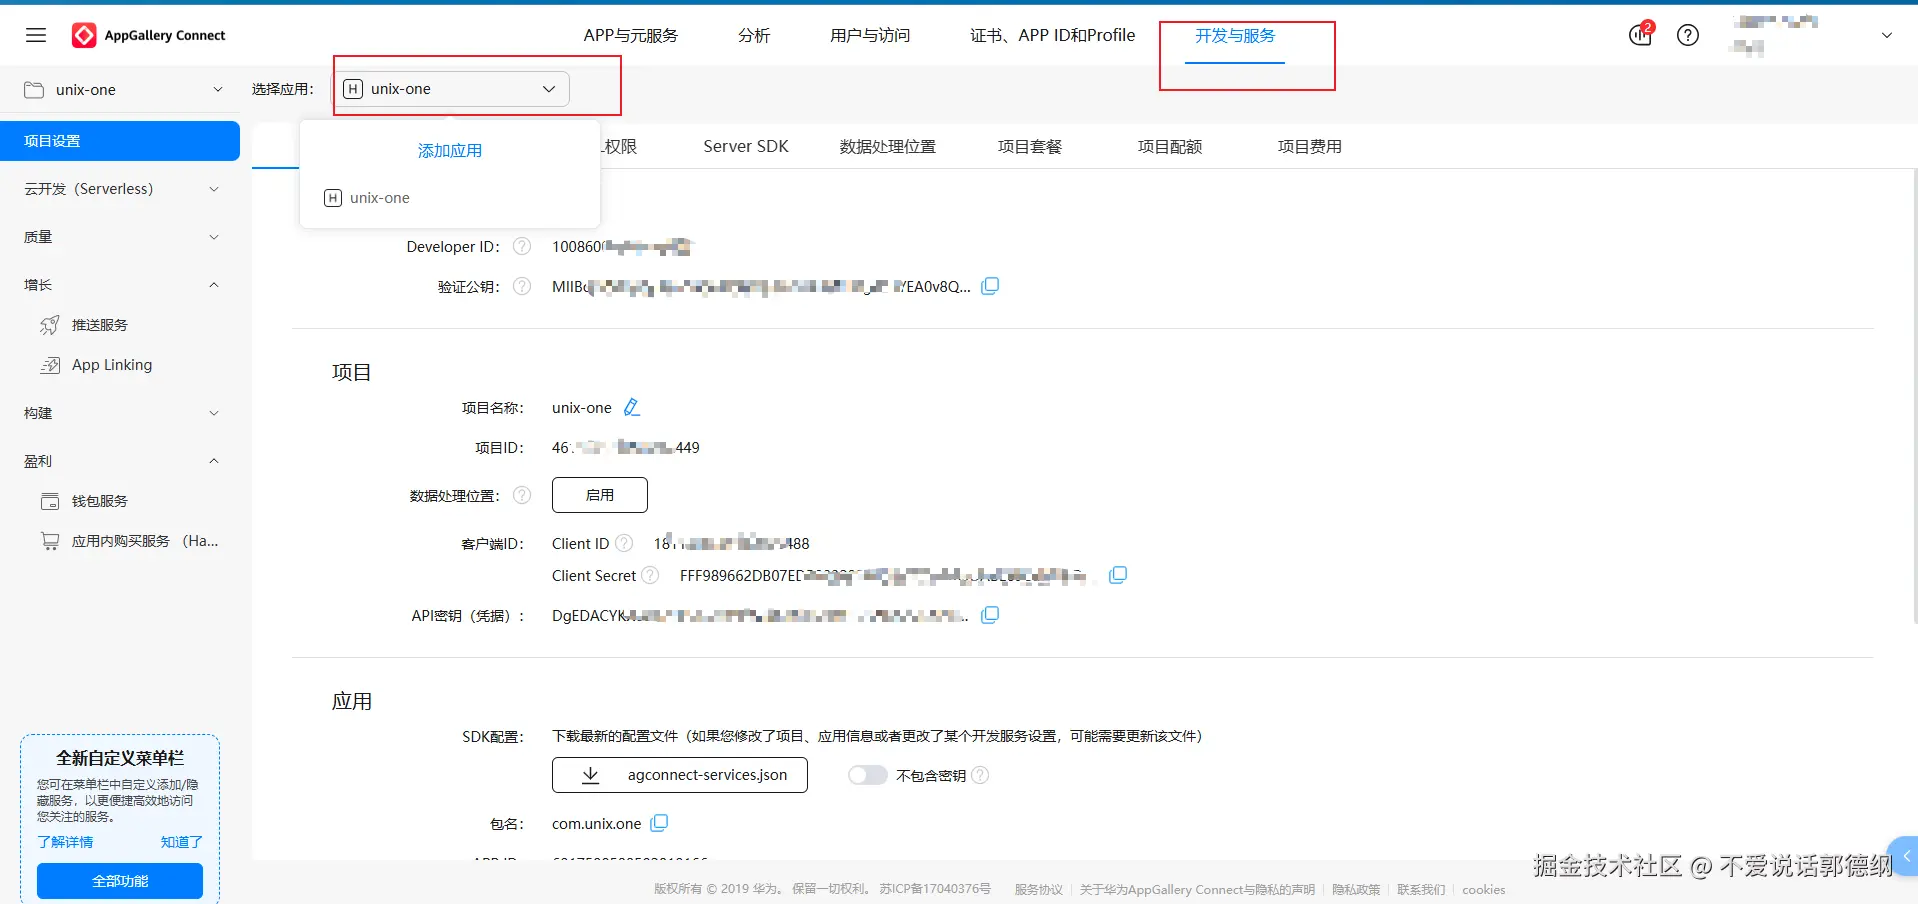Open the 项目费用 tab
This screenshot has width=1918, height=904.
pyautogui.click(x=1310, y=146)
